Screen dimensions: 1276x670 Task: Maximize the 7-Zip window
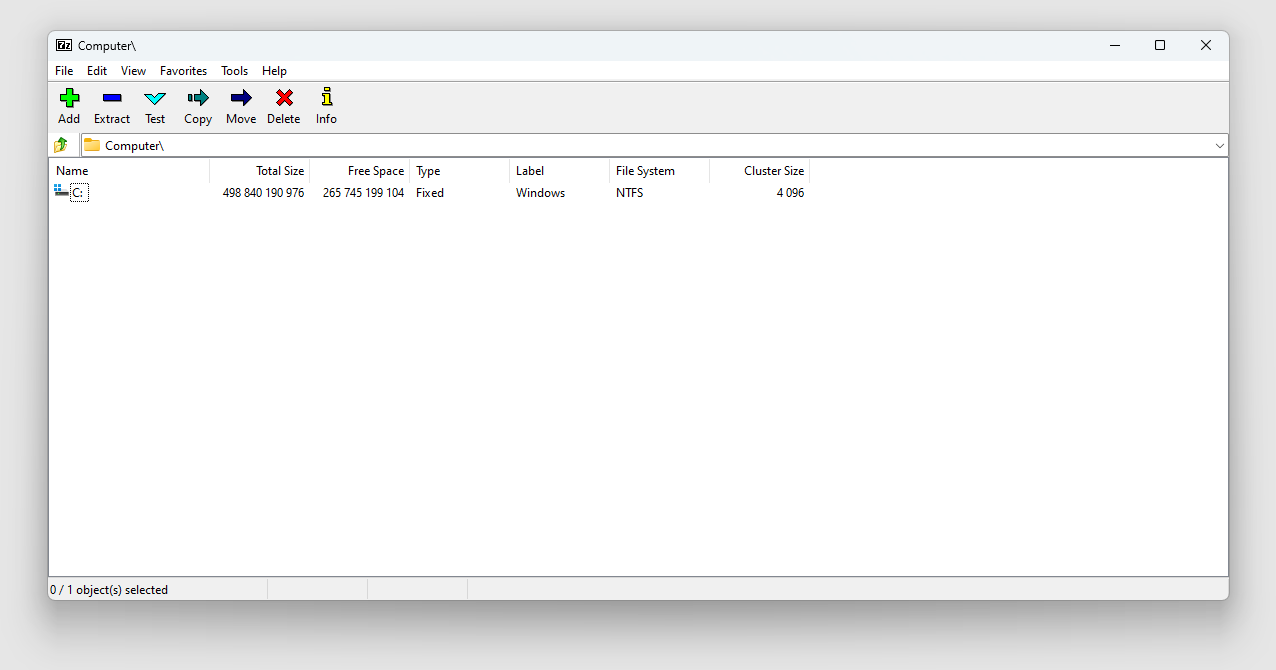(x=1160, y=45)
